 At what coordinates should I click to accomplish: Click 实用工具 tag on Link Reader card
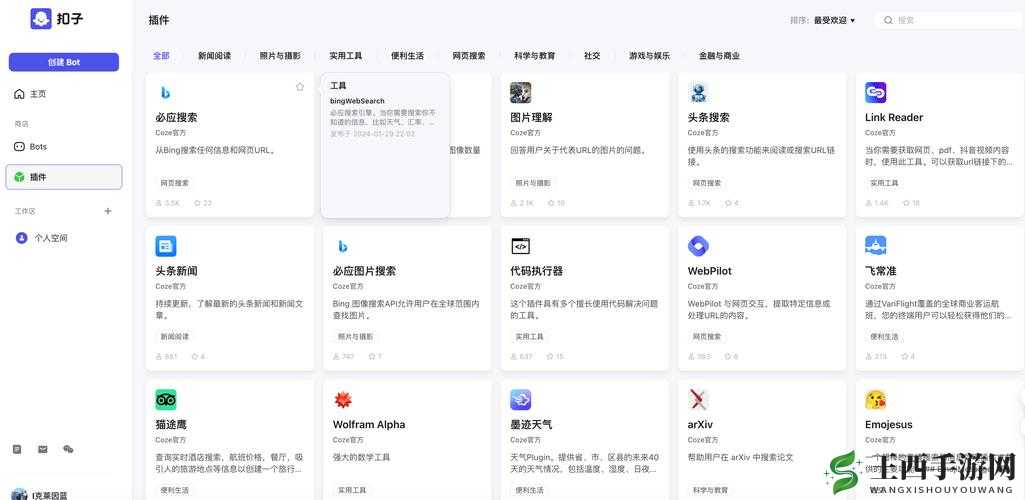coord(884,183)
